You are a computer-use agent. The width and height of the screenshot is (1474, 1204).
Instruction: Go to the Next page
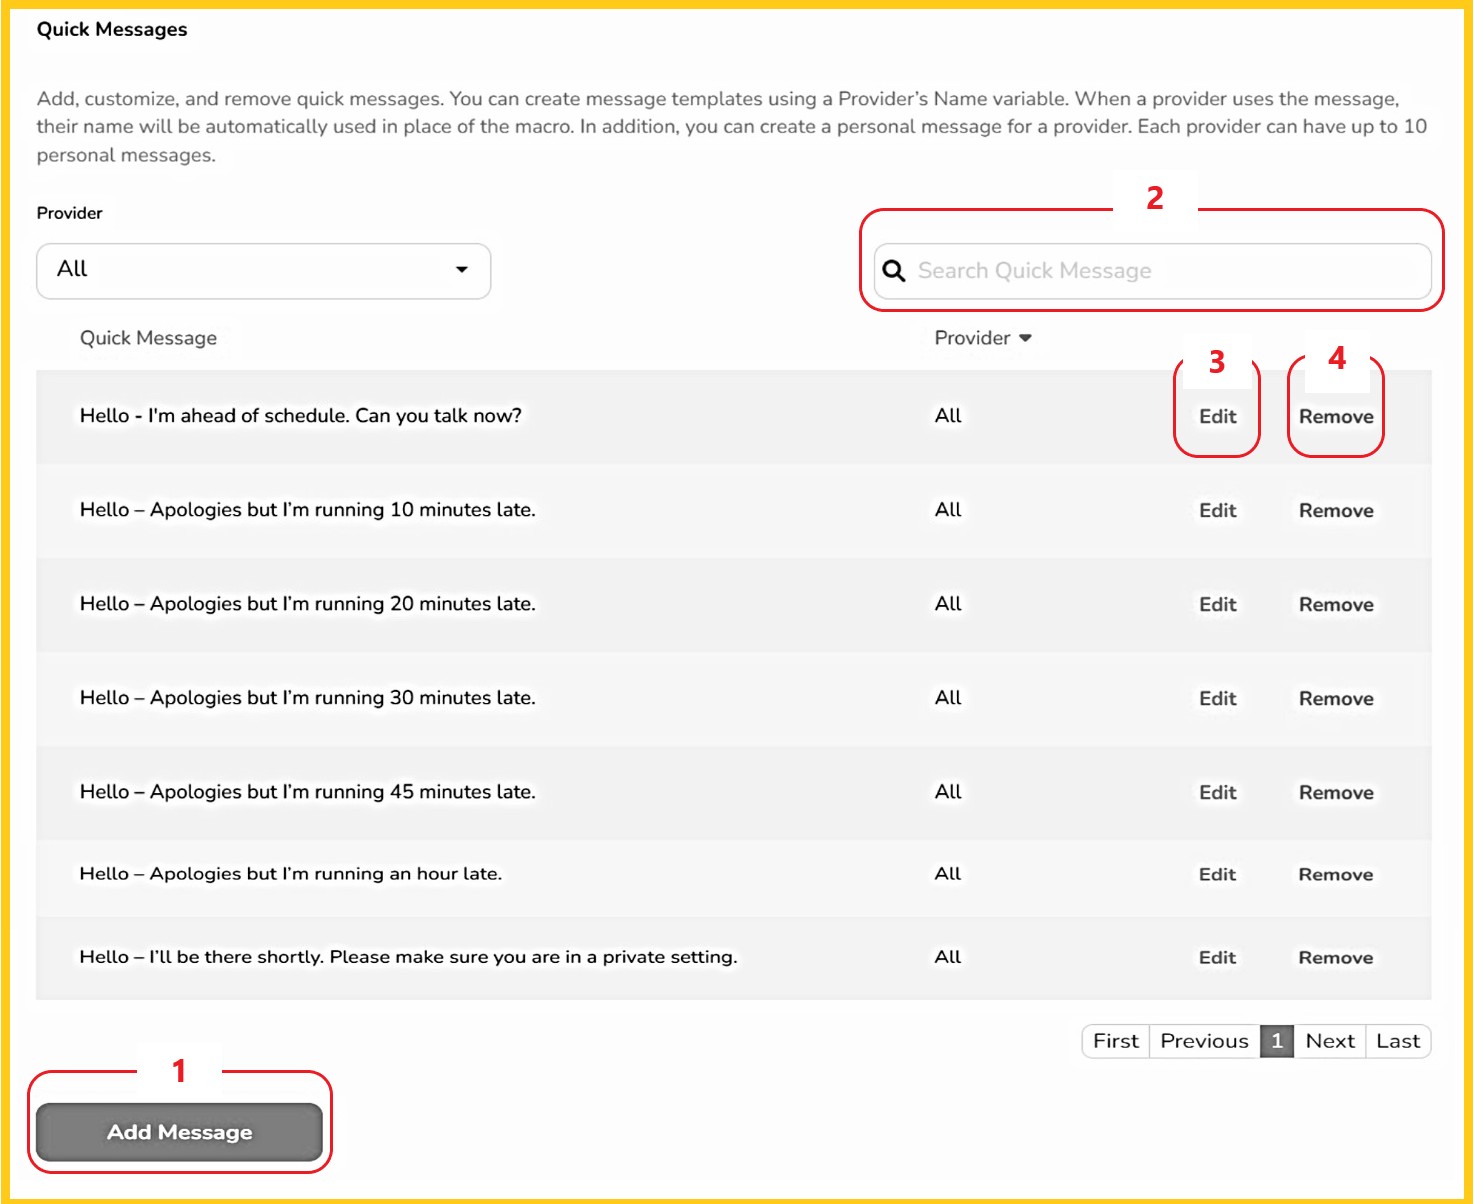coord(1329,1041)
